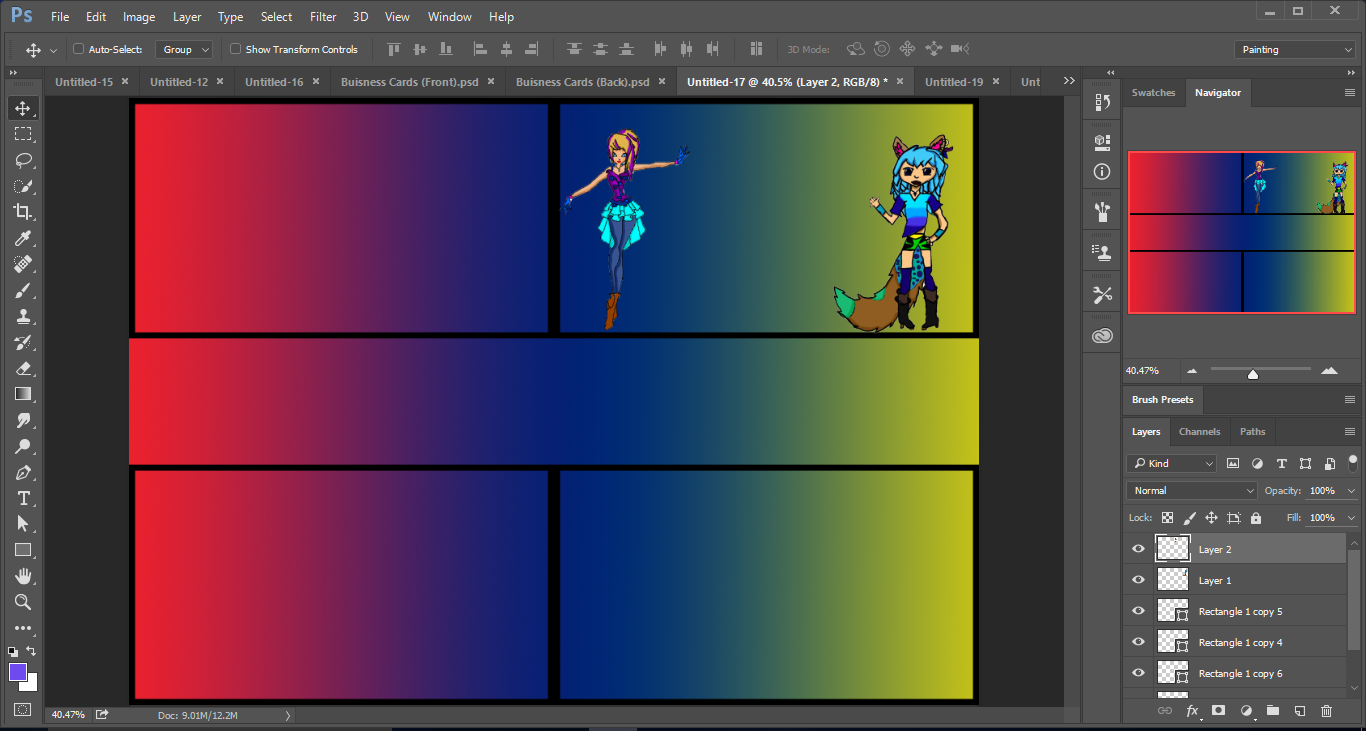Select the Rectangular Marquee tool

23,134
